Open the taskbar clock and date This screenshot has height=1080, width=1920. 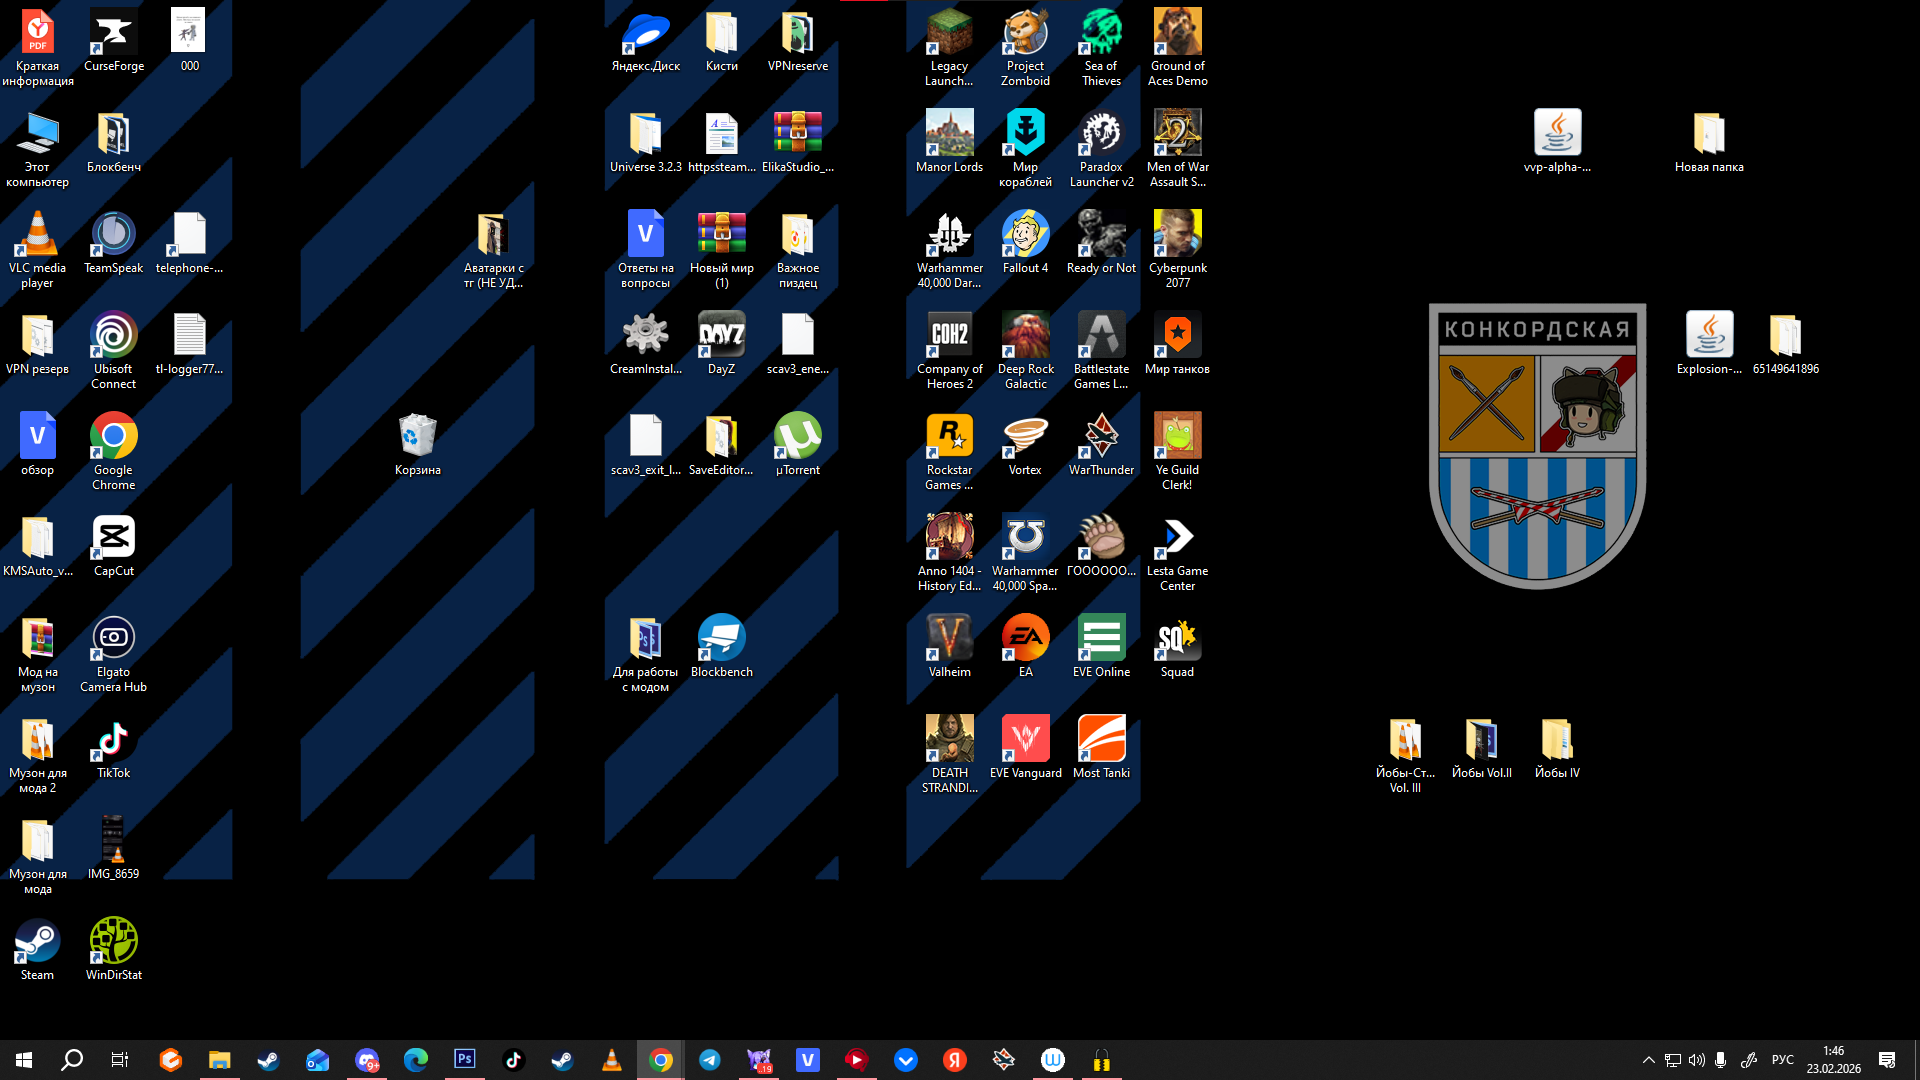click(1833, 1060)
